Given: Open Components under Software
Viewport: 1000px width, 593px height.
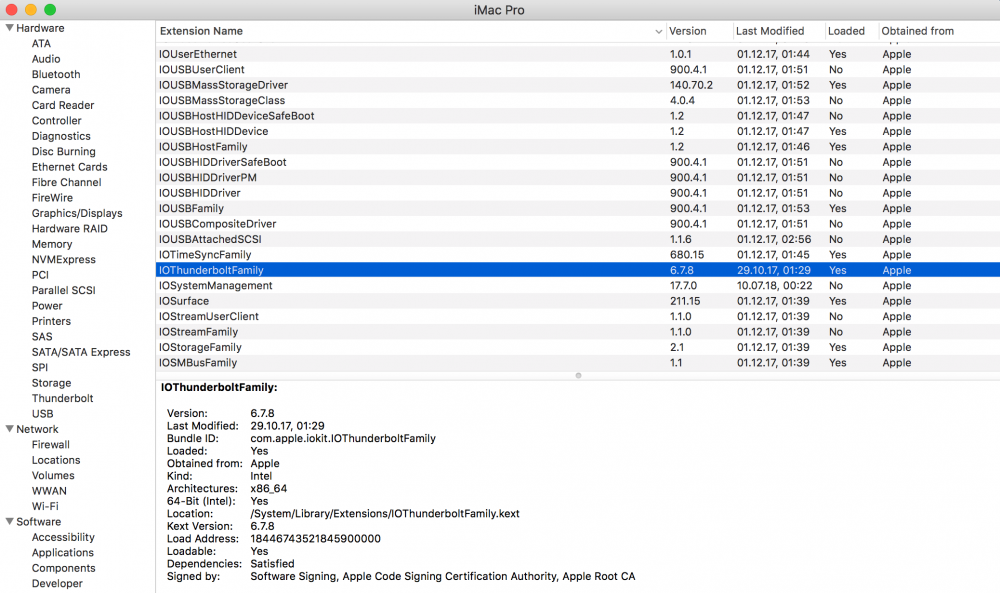Looking at the screenshot, I should click(x=64, y=568).
